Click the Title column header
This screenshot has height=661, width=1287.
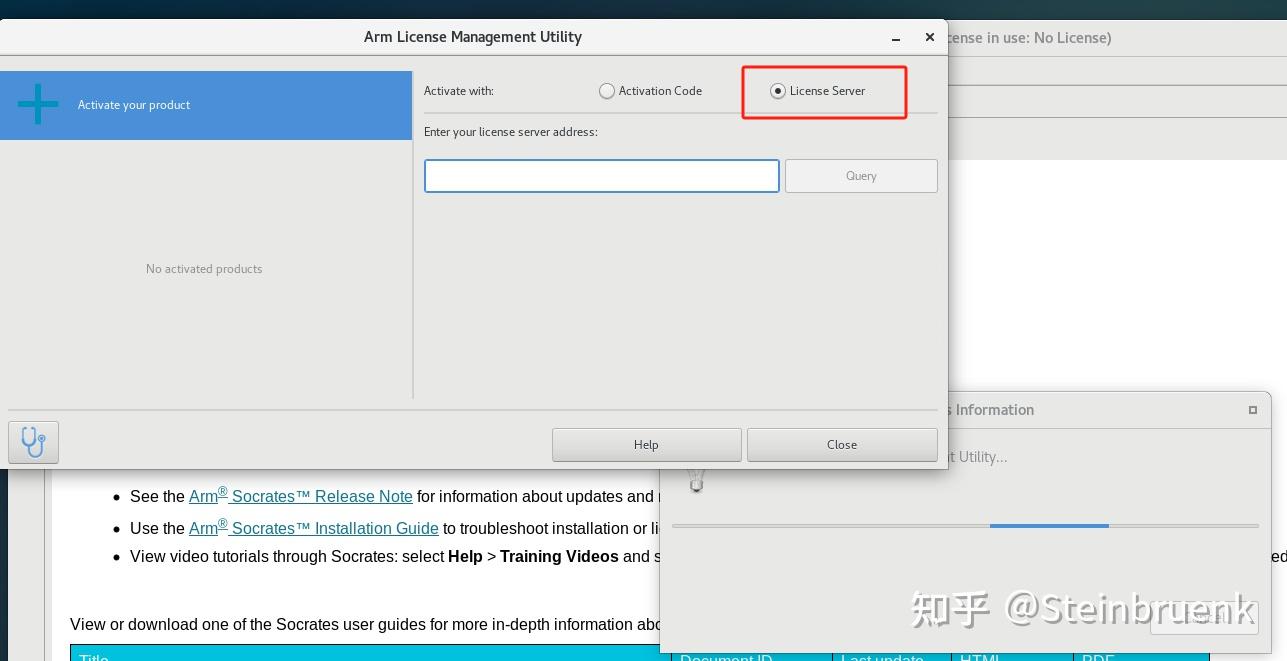93,657
